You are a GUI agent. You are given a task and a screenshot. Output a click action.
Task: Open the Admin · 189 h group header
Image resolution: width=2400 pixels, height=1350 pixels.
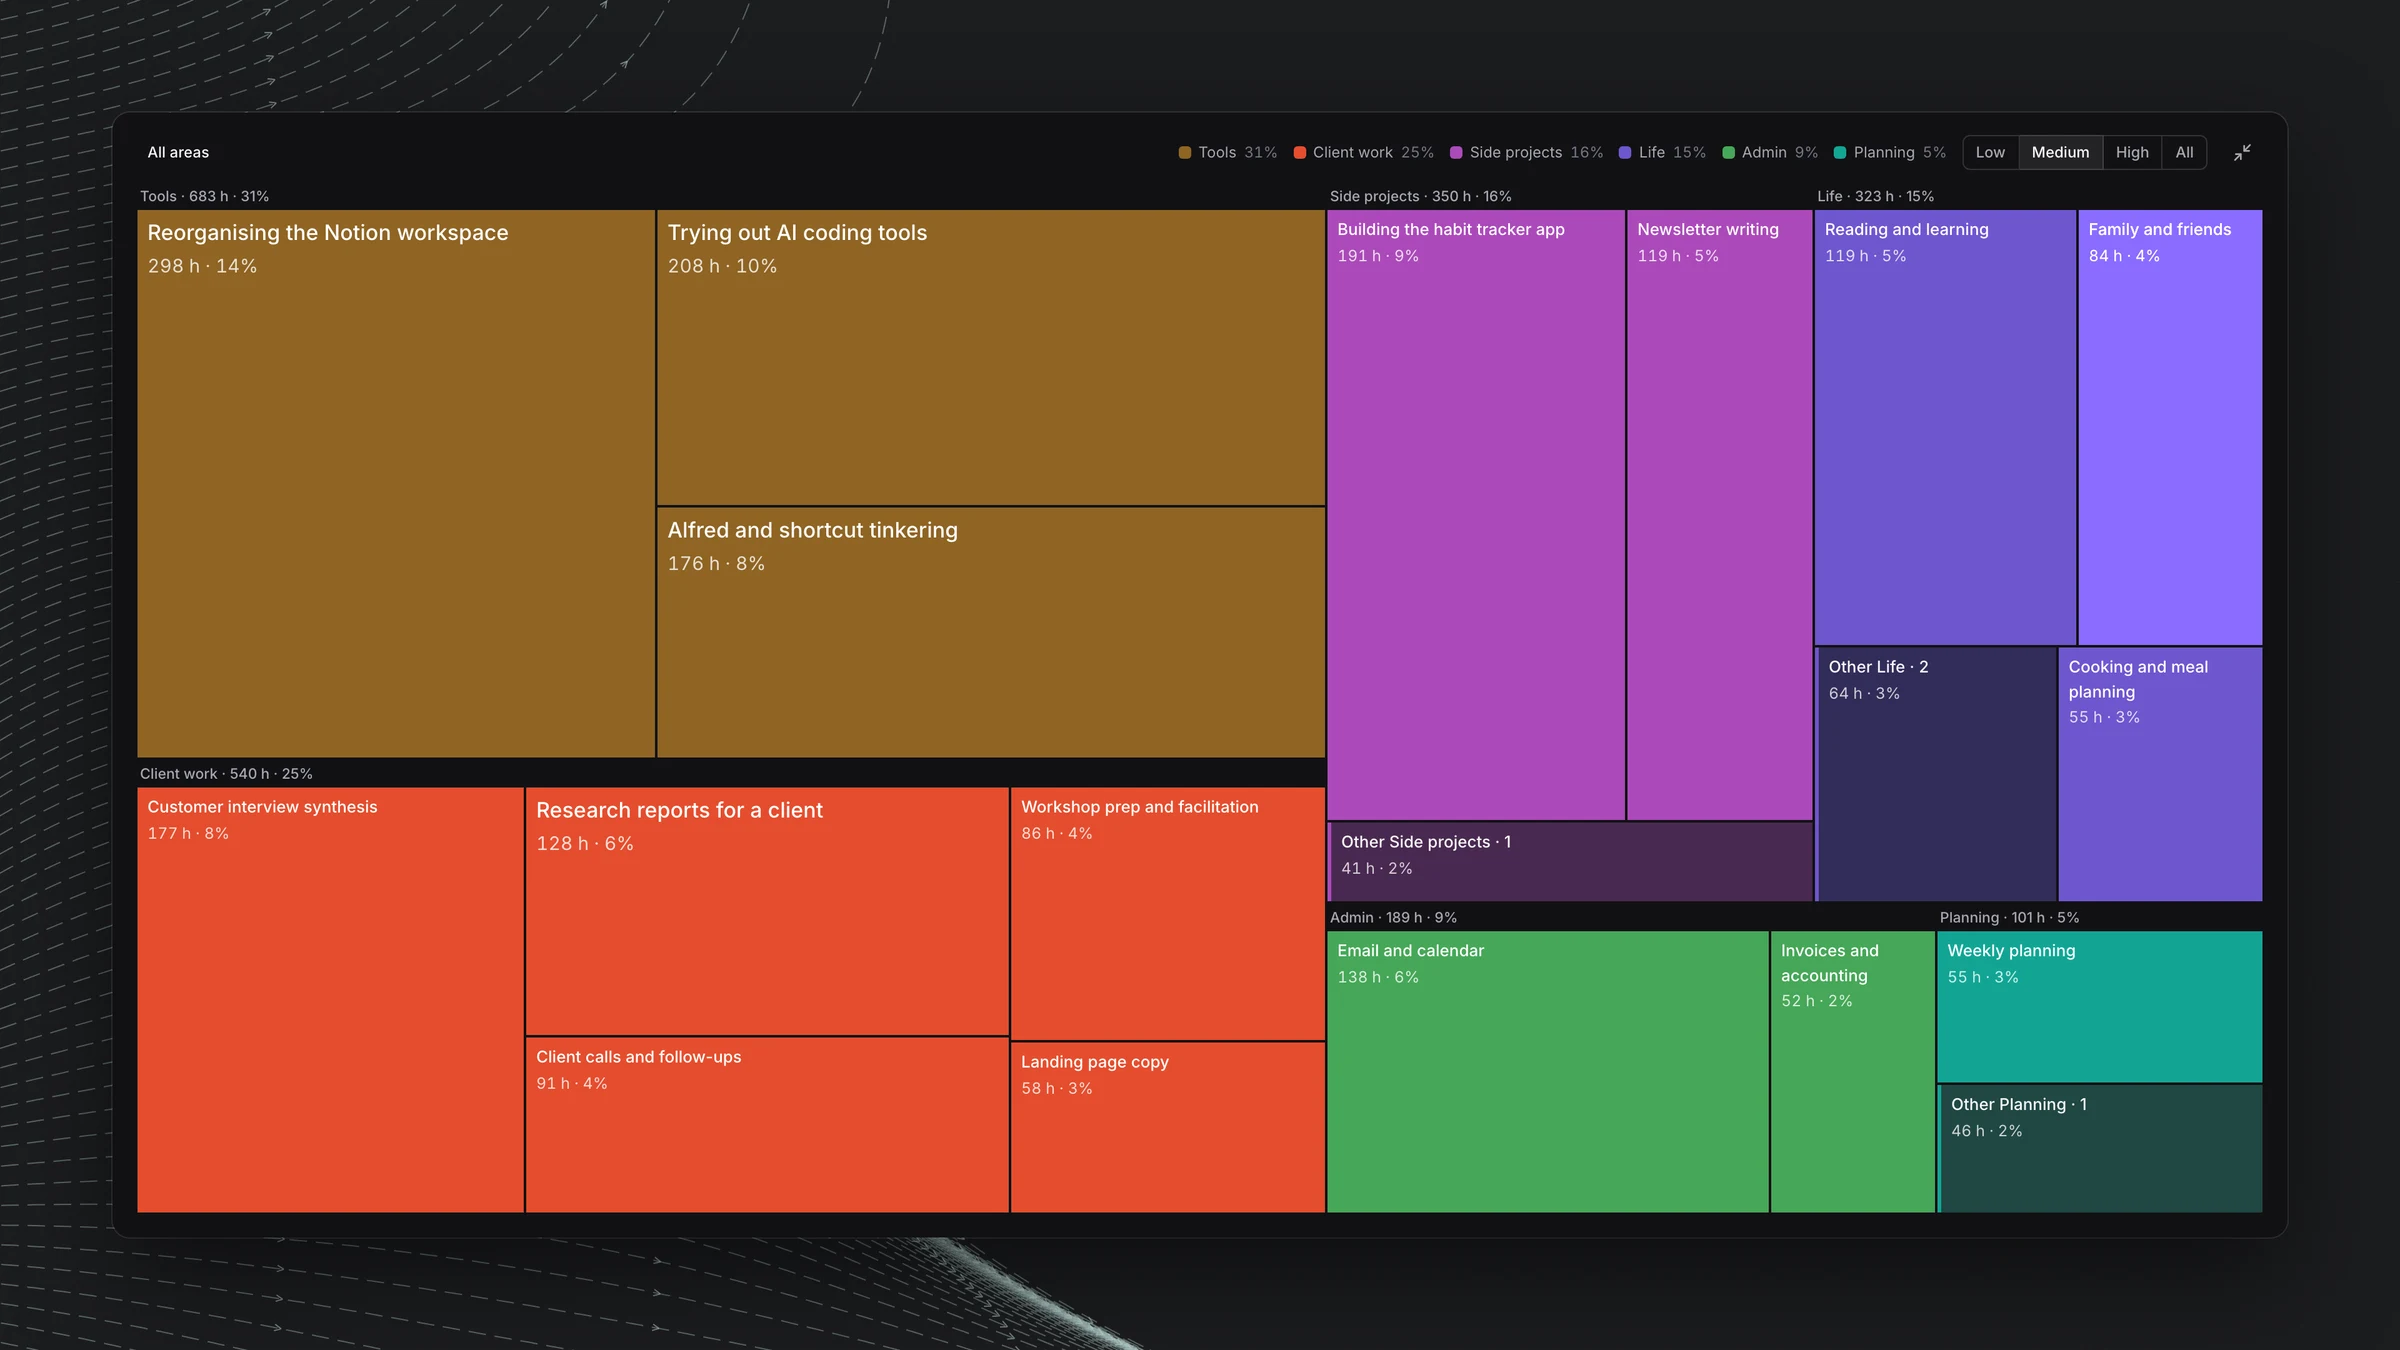click(x=1393, y=917)
